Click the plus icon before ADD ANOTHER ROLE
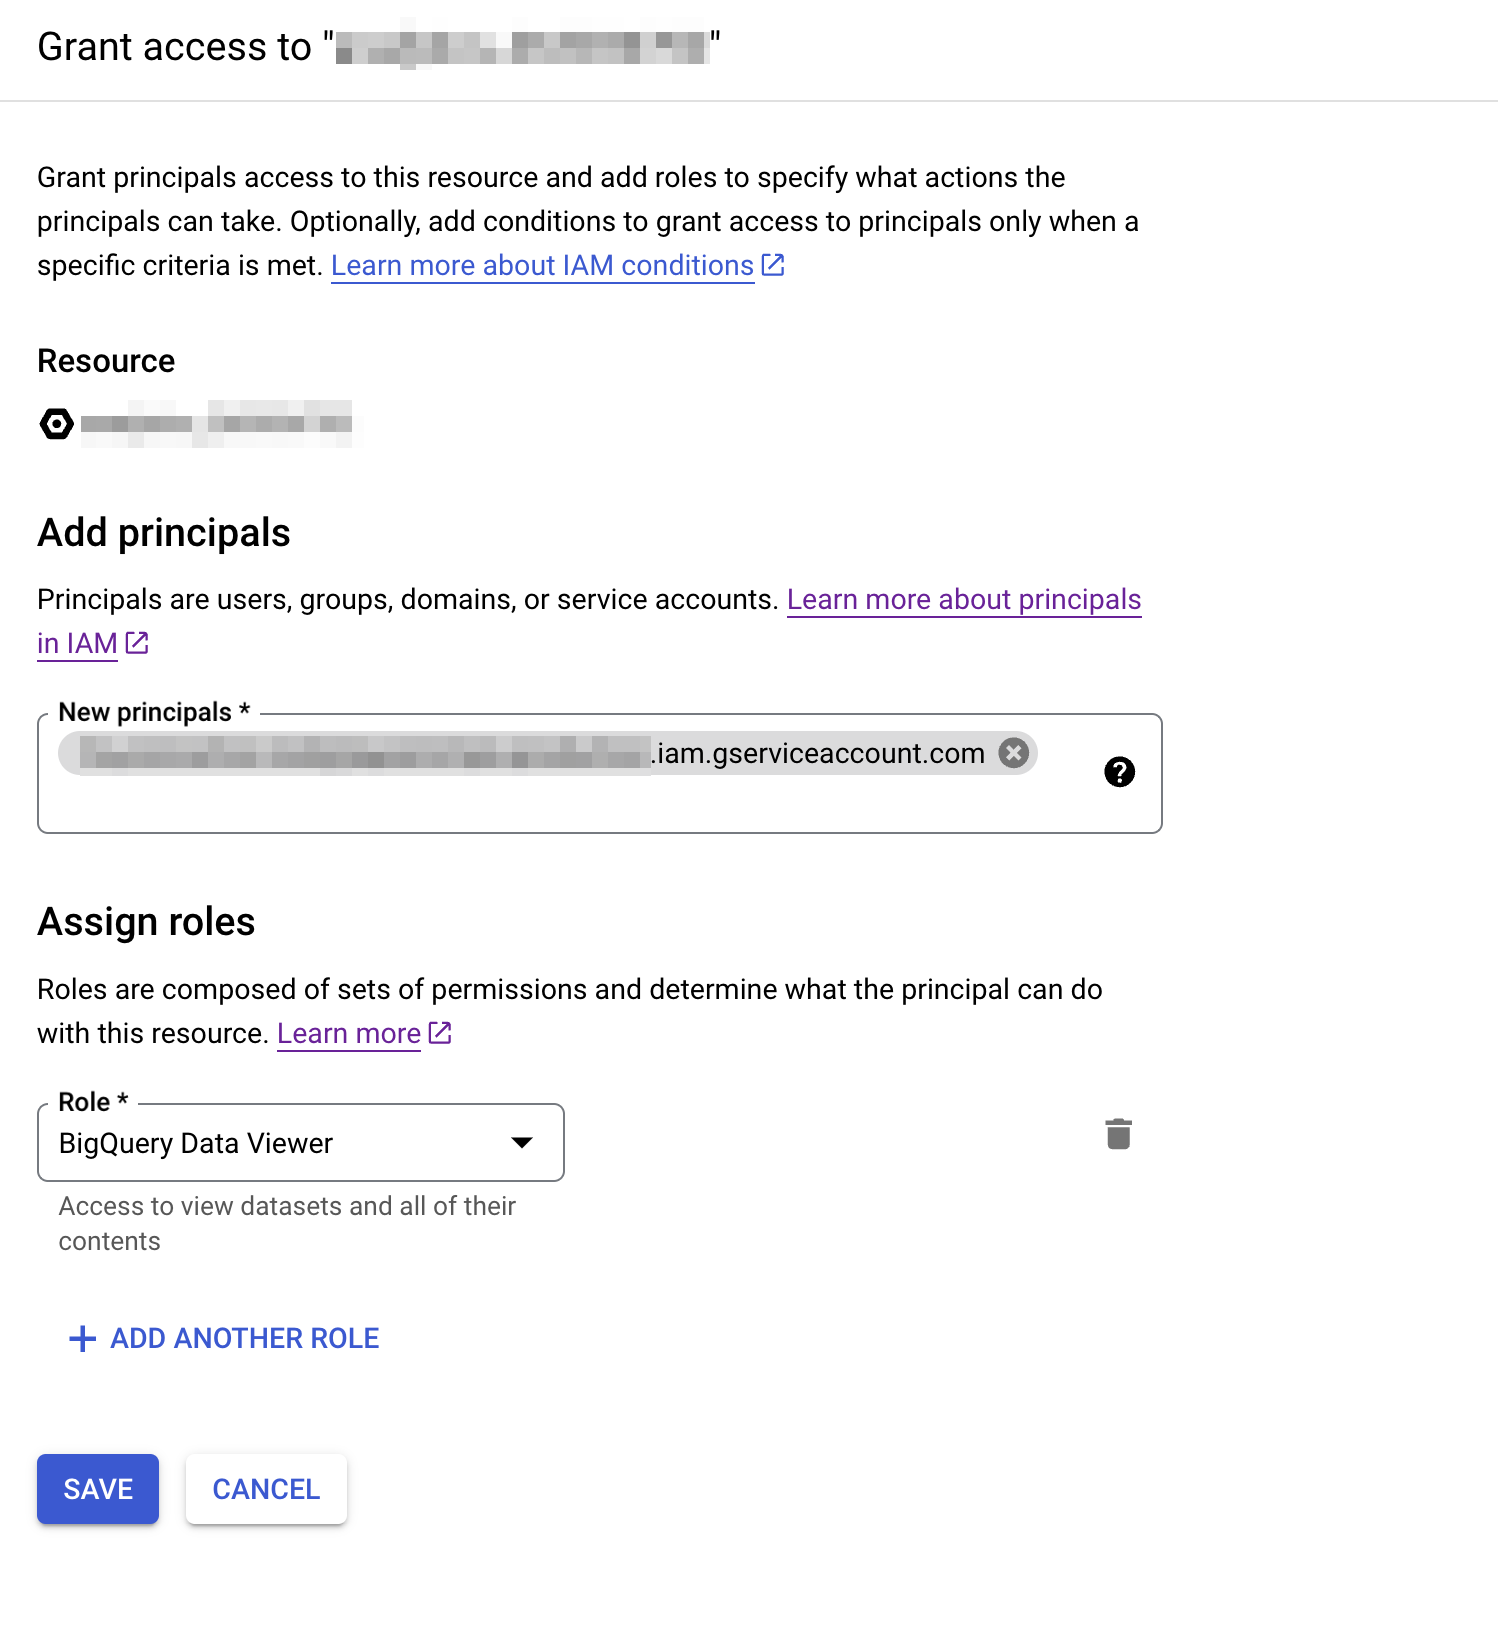1498x1652 pixels. (x=82, y=1339)
